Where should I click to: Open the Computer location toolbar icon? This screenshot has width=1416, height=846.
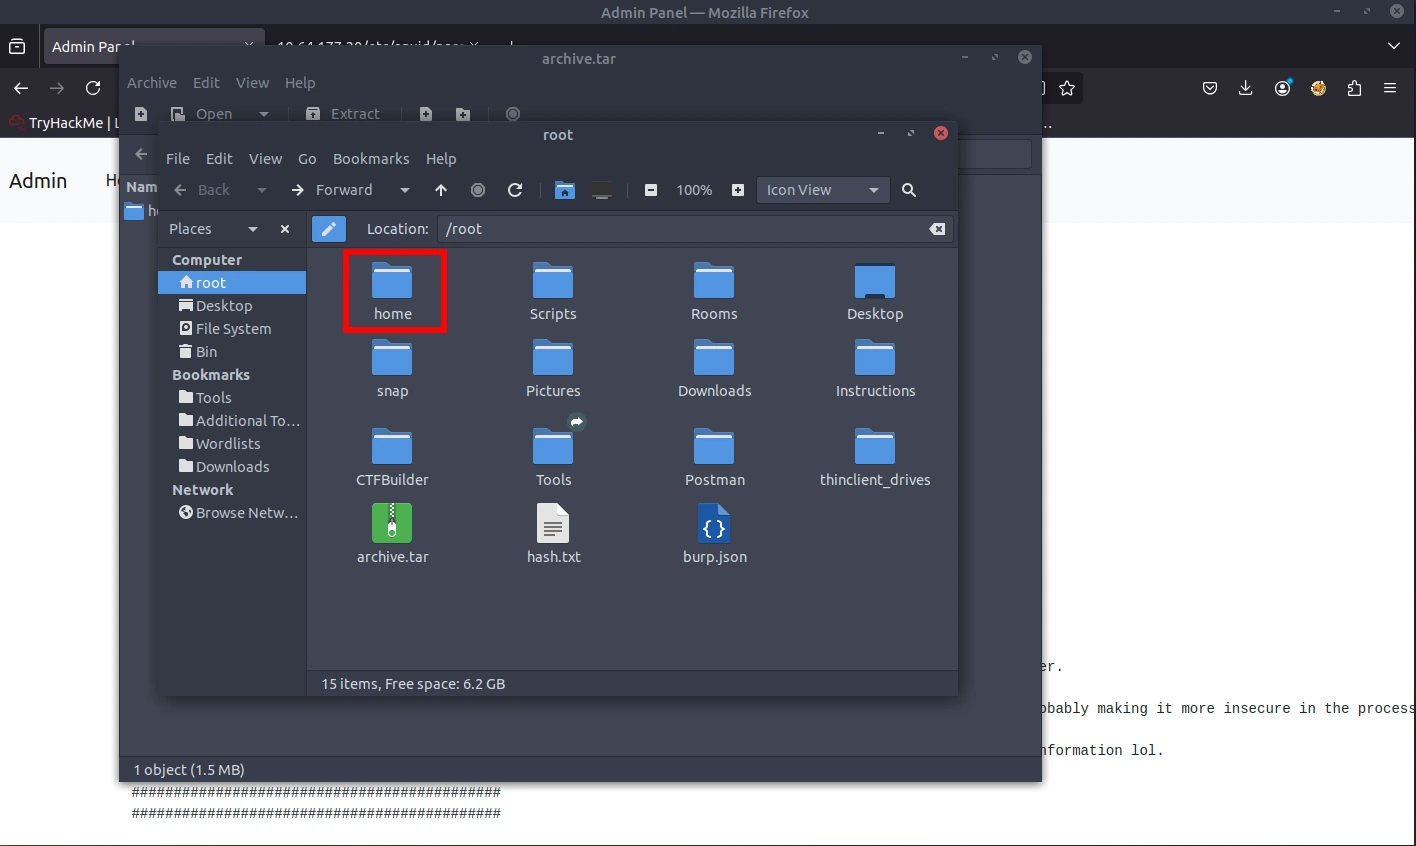tap(602, 190)
